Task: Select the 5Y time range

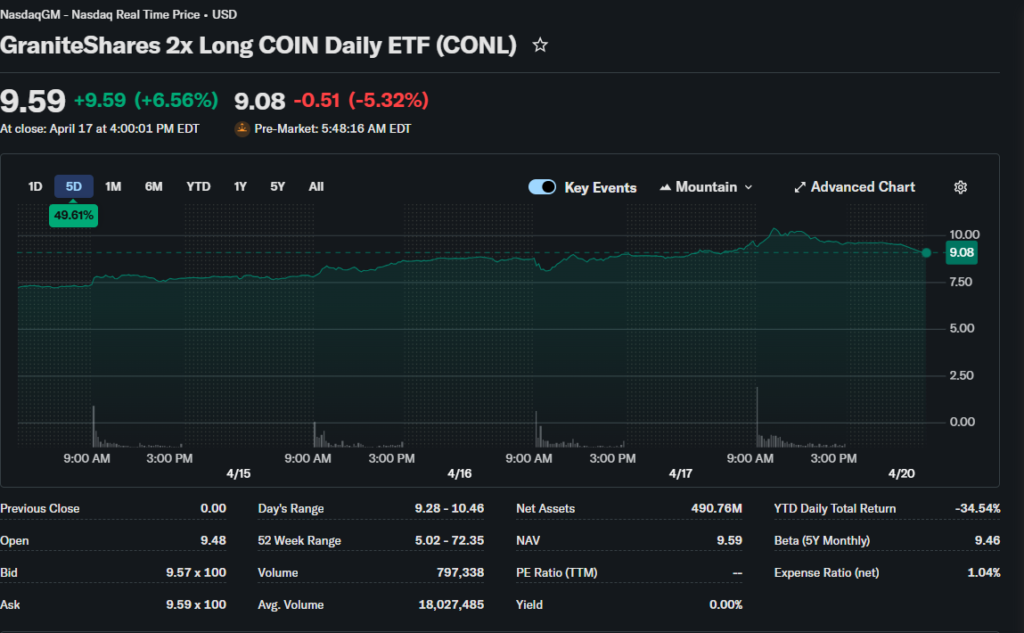Action: tap(278, 186)
